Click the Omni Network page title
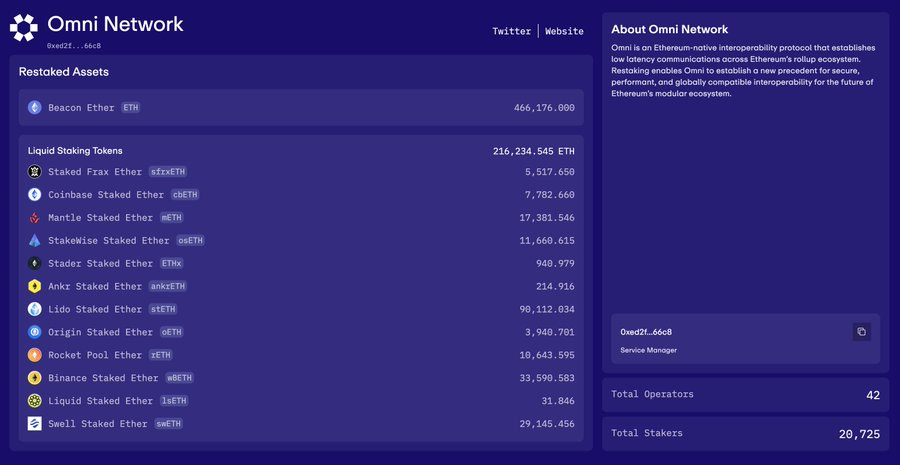Screen dimensions: 900x465 [115, 24]
